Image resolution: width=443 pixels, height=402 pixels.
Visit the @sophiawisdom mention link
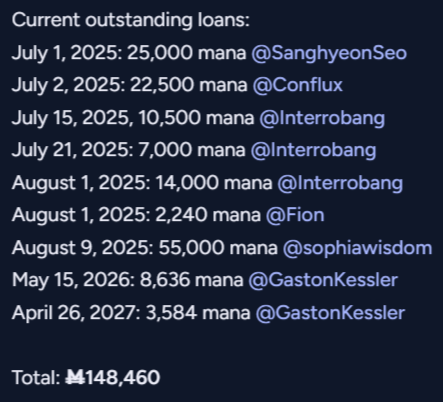357,248
